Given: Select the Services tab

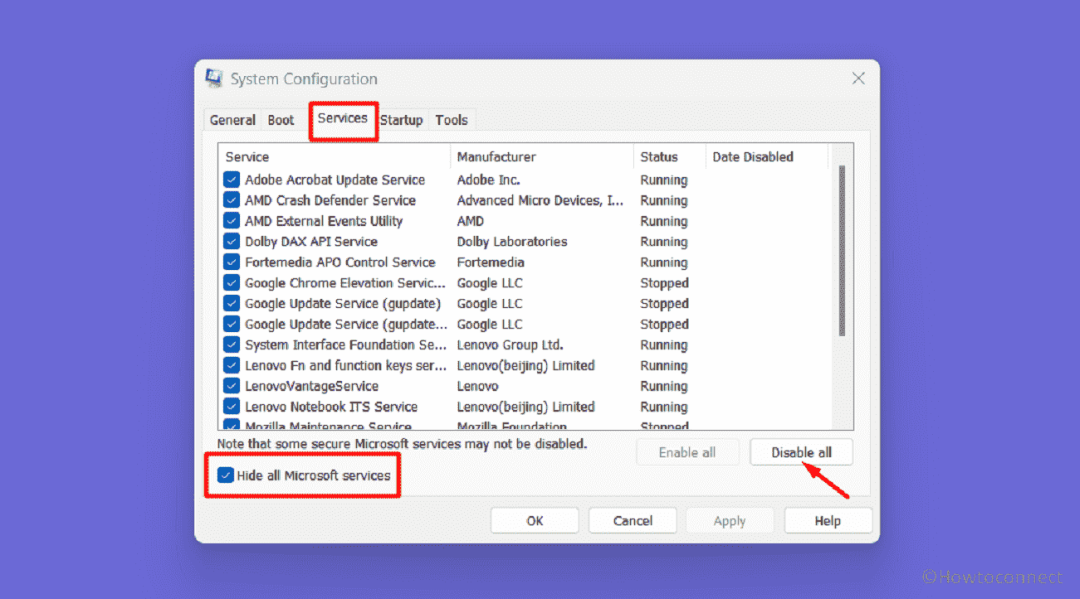Looking at the screenshot, I should click(x=342, y=118).
